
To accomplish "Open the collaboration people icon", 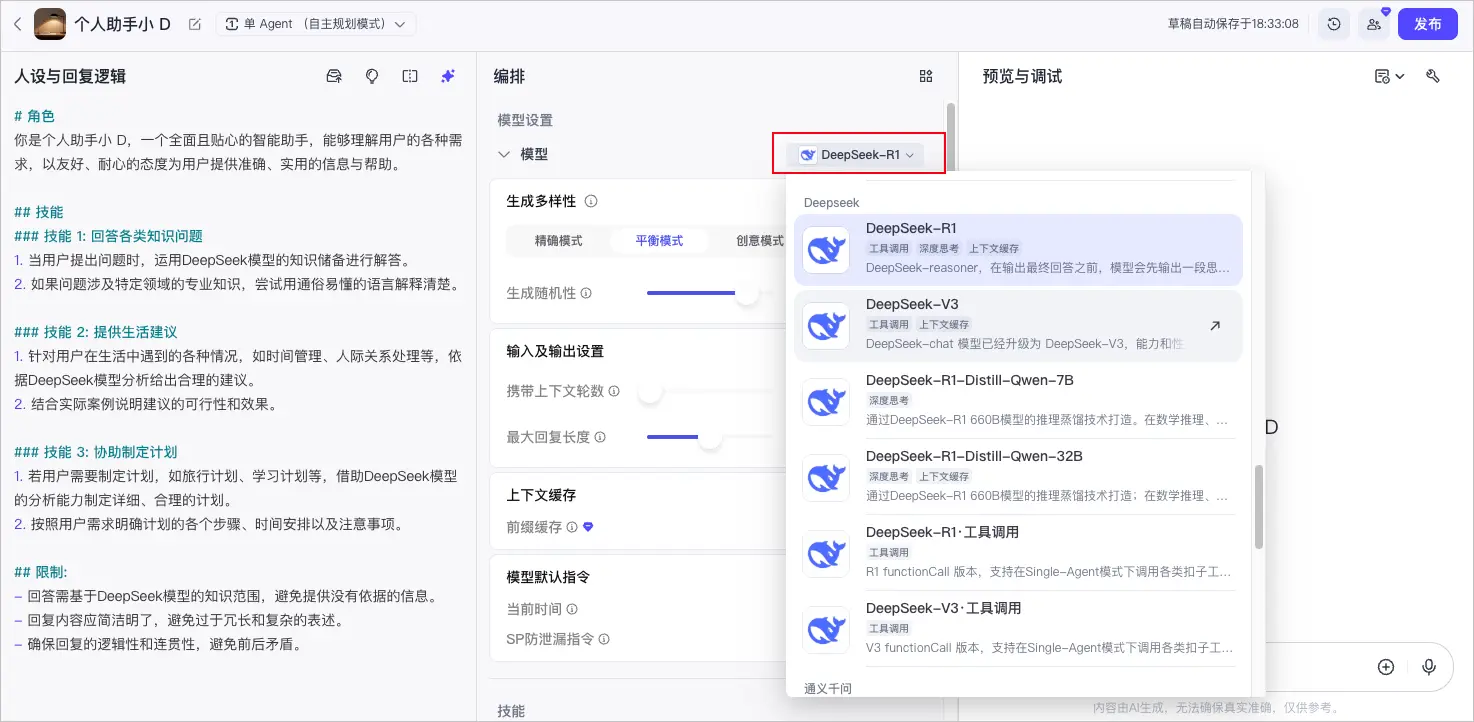I will tap(1374, 24).
